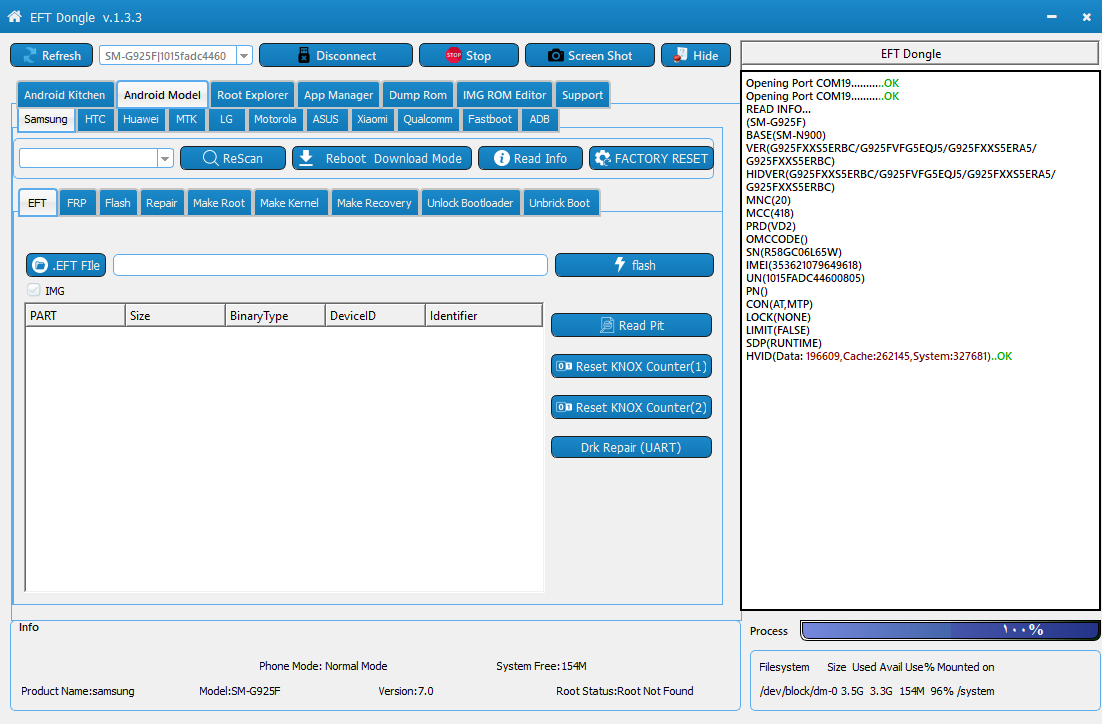Image resolution: width=1102 pixels, height=724 pixels.
Task: Open the Unlock Bootloader sub-tab
Action: tap(470, 203)
